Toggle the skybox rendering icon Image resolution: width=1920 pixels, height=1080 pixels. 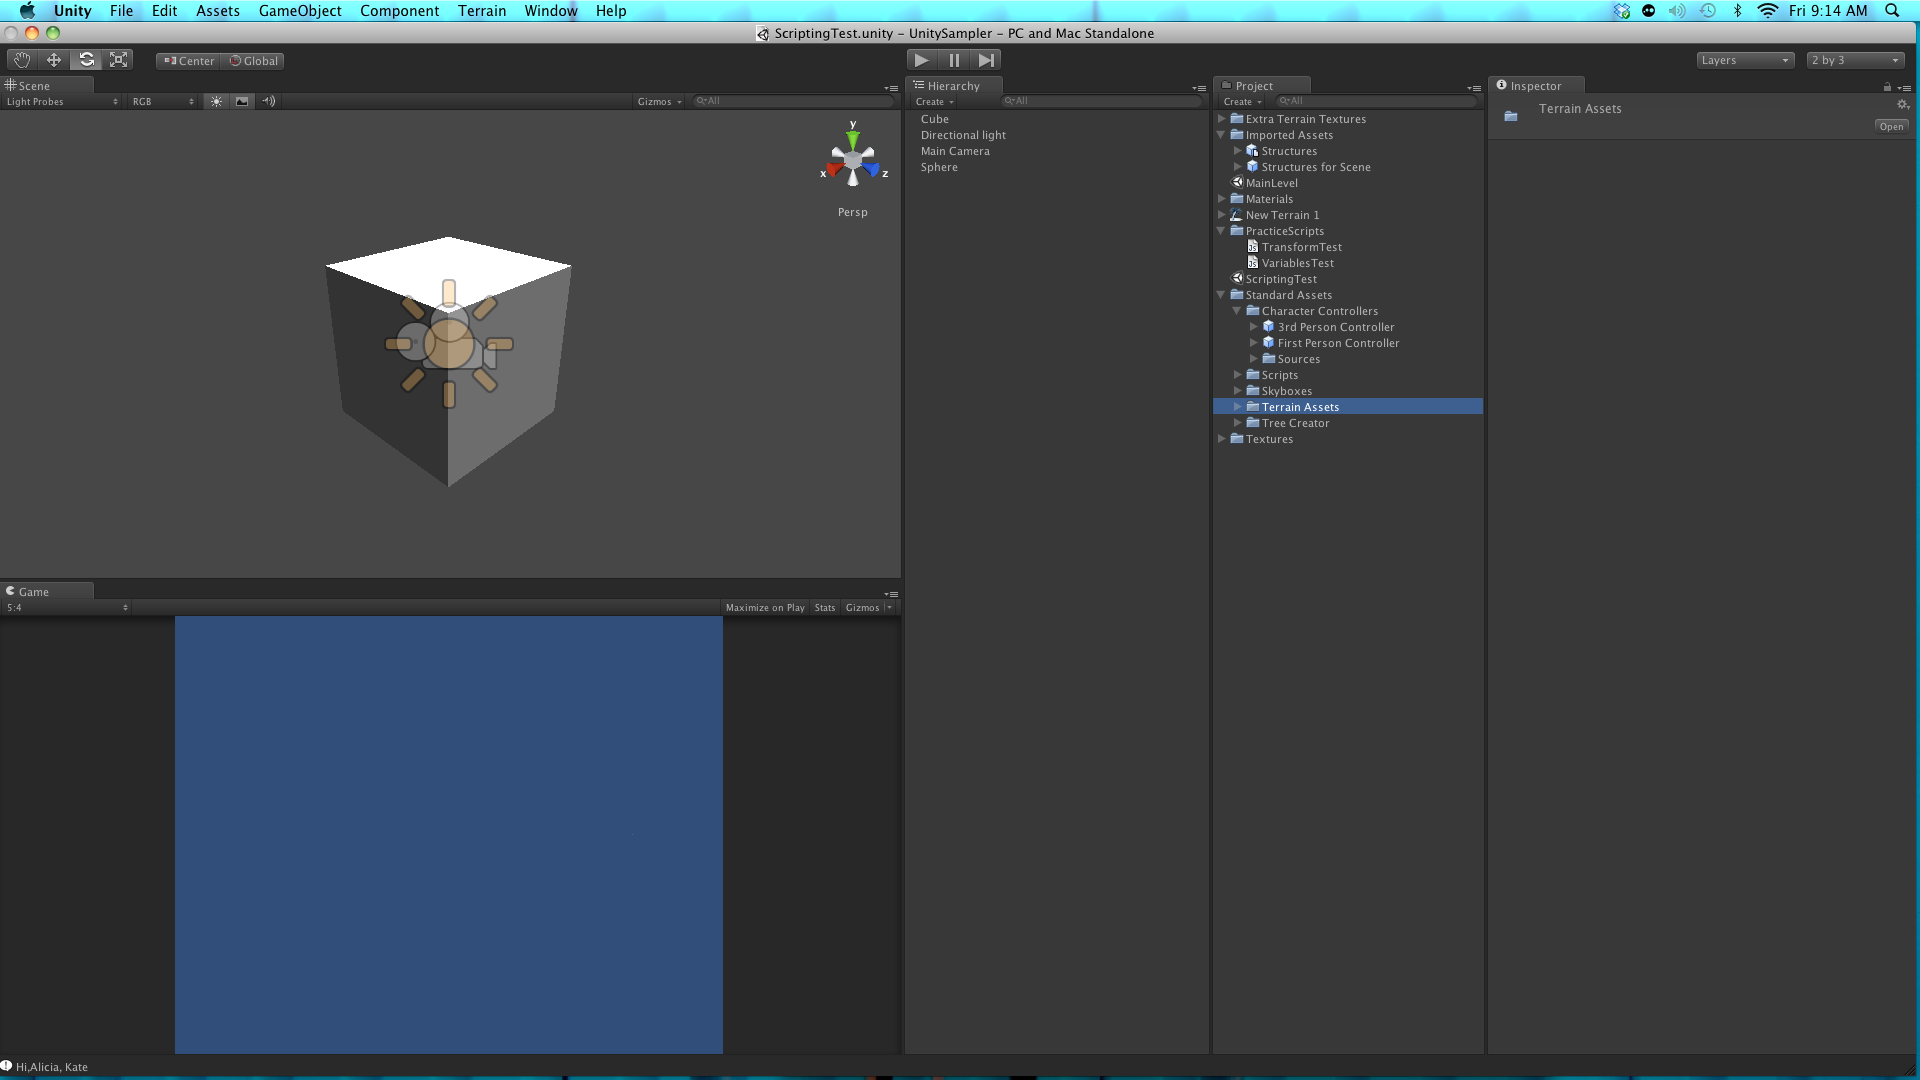pos(241,101)
